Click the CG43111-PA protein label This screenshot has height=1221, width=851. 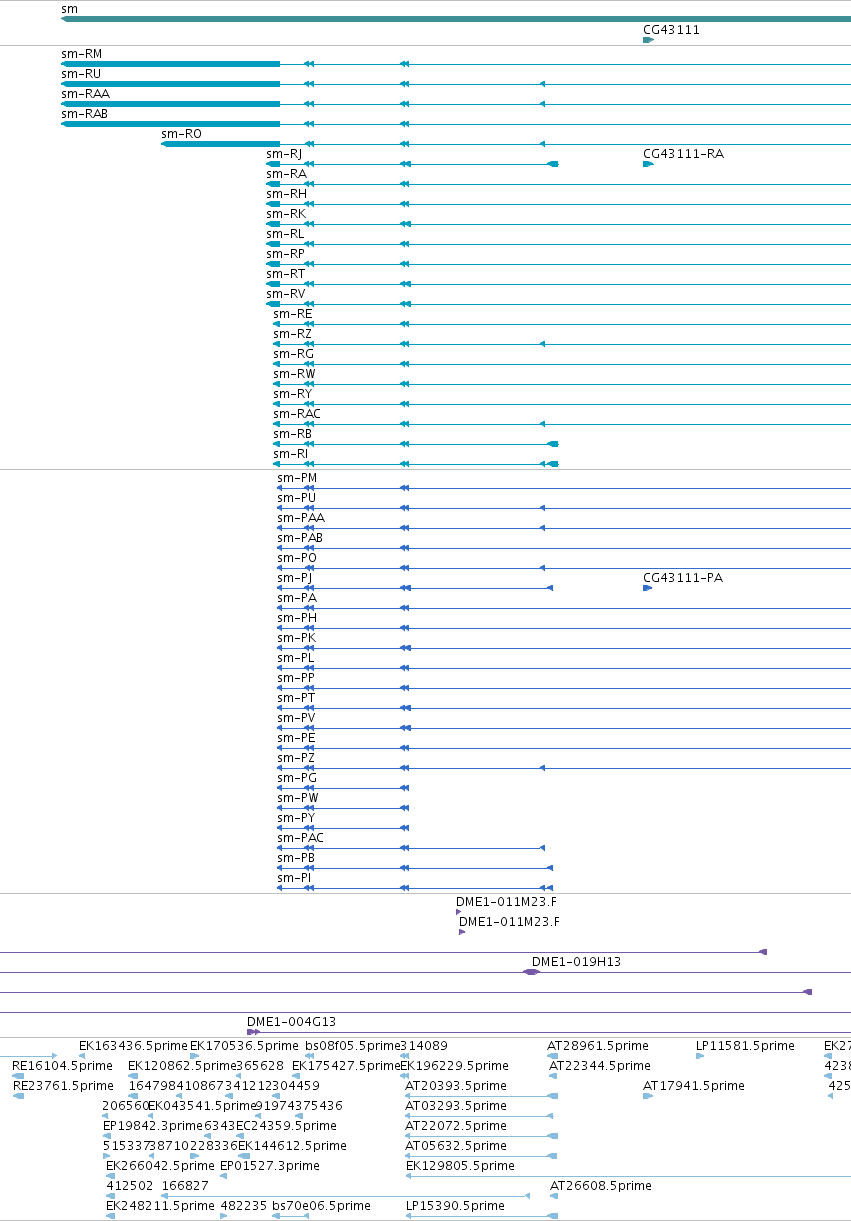coord(683,578)
